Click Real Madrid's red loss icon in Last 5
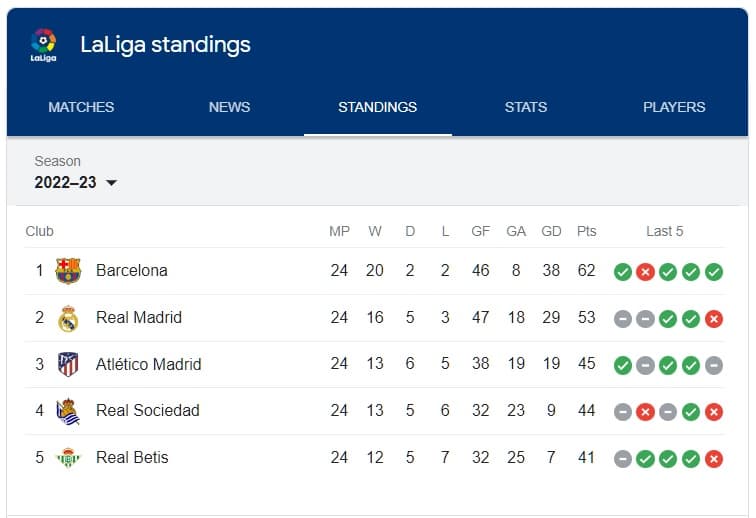 tap(714, 319)
